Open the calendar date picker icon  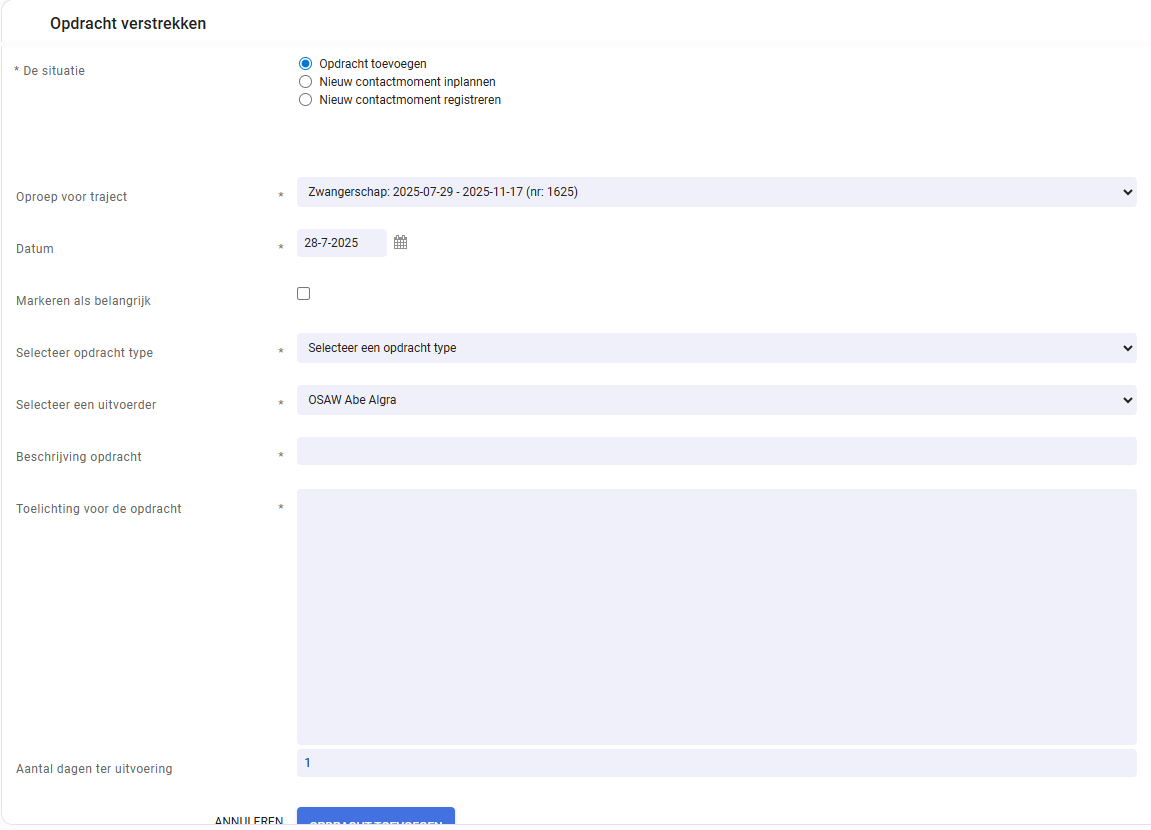tap(400, 242)
